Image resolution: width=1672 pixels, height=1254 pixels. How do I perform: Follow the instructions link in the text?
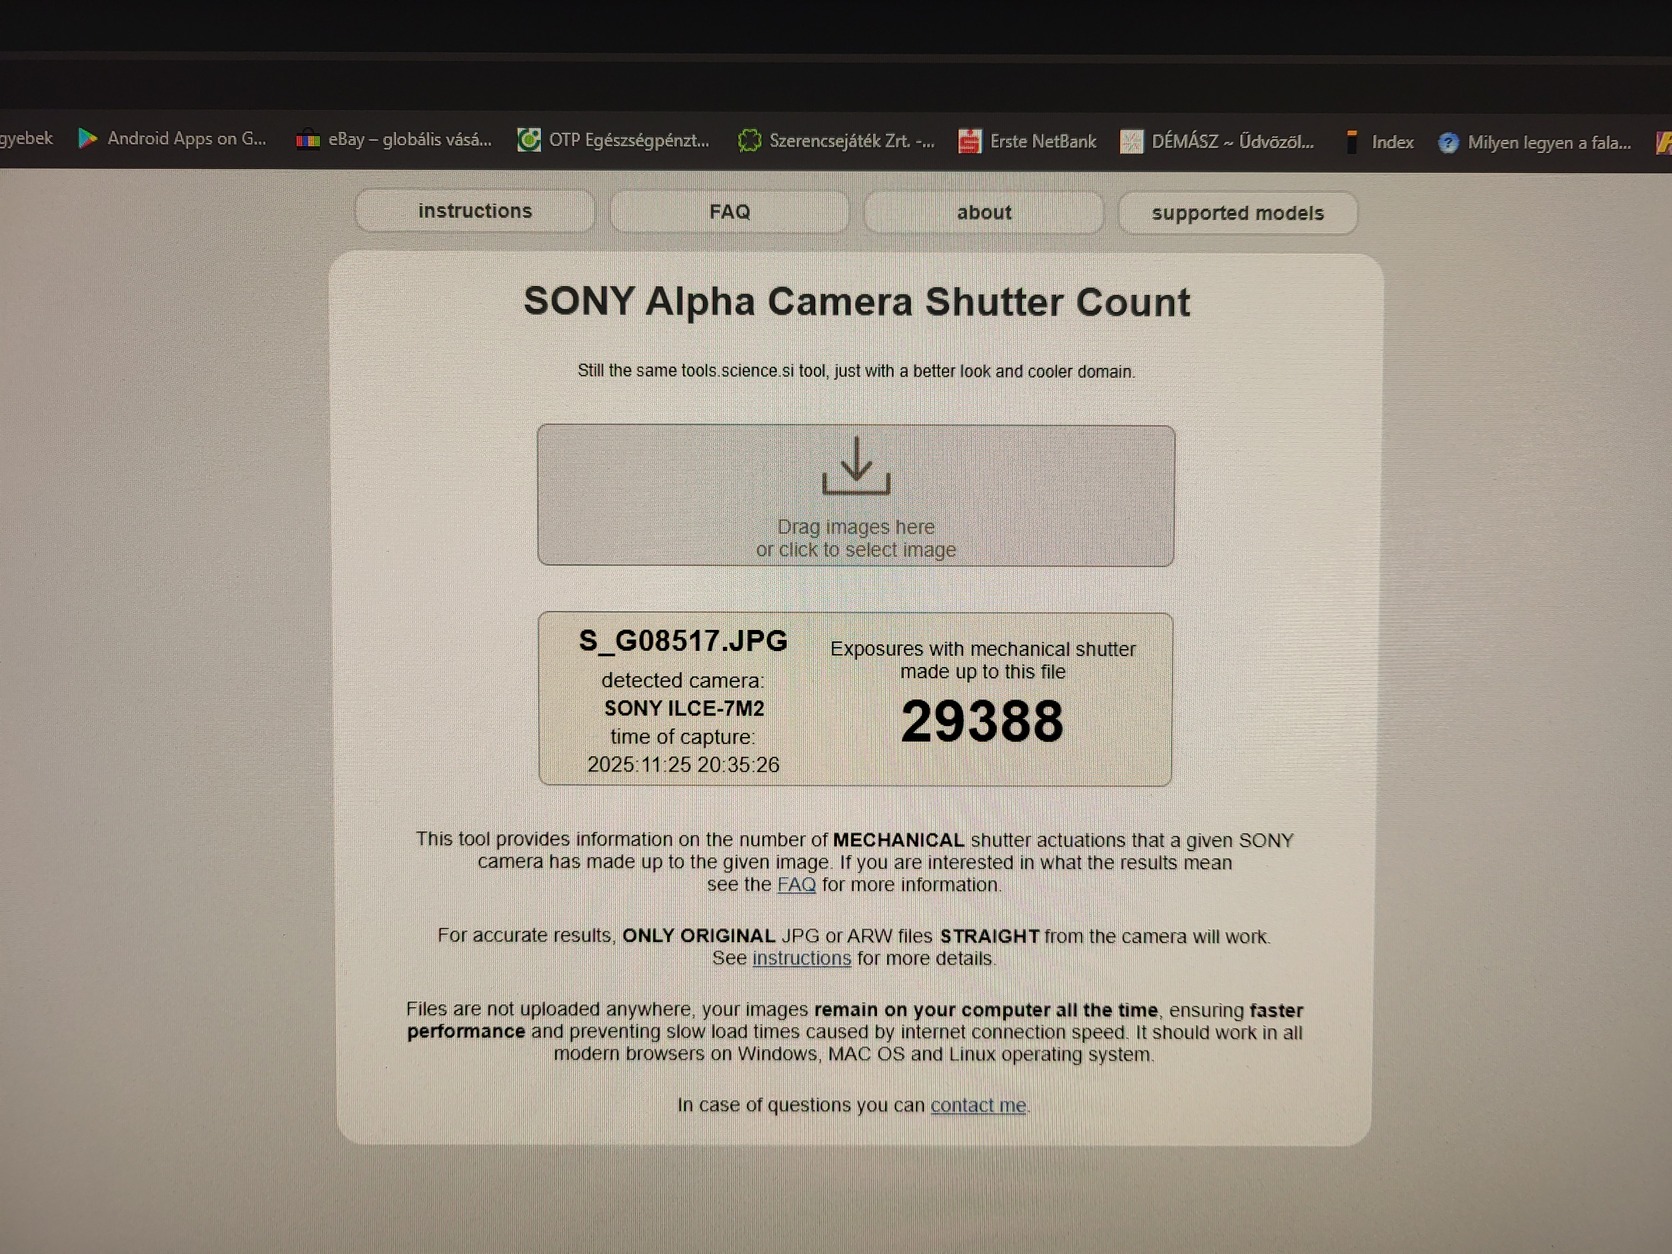(x=801, y=958)
